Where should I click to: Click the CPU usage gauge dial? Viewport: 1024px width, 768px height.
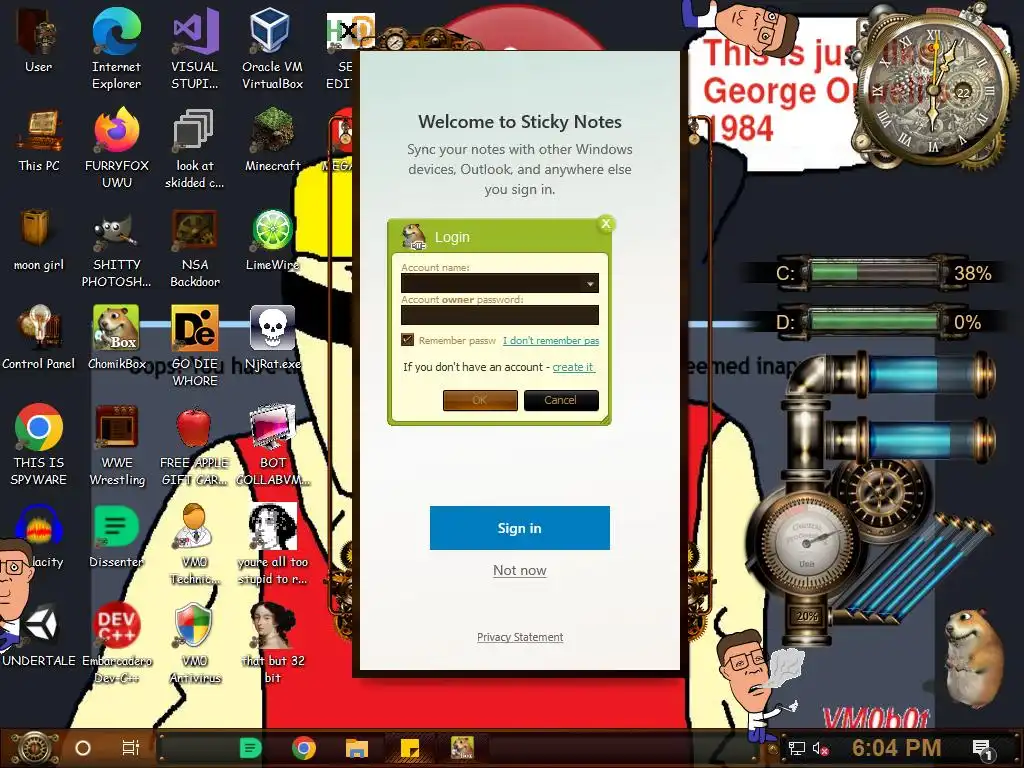click(x=807, y=541)
